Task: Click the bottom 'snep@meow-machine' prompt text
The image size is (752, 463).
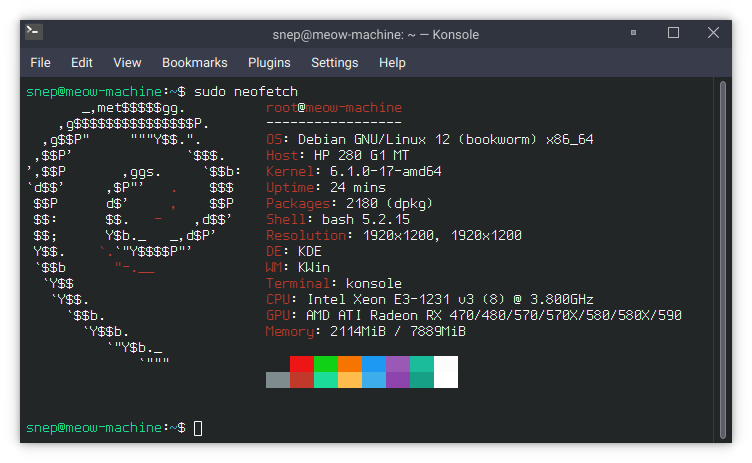Action: click(94, 427)
